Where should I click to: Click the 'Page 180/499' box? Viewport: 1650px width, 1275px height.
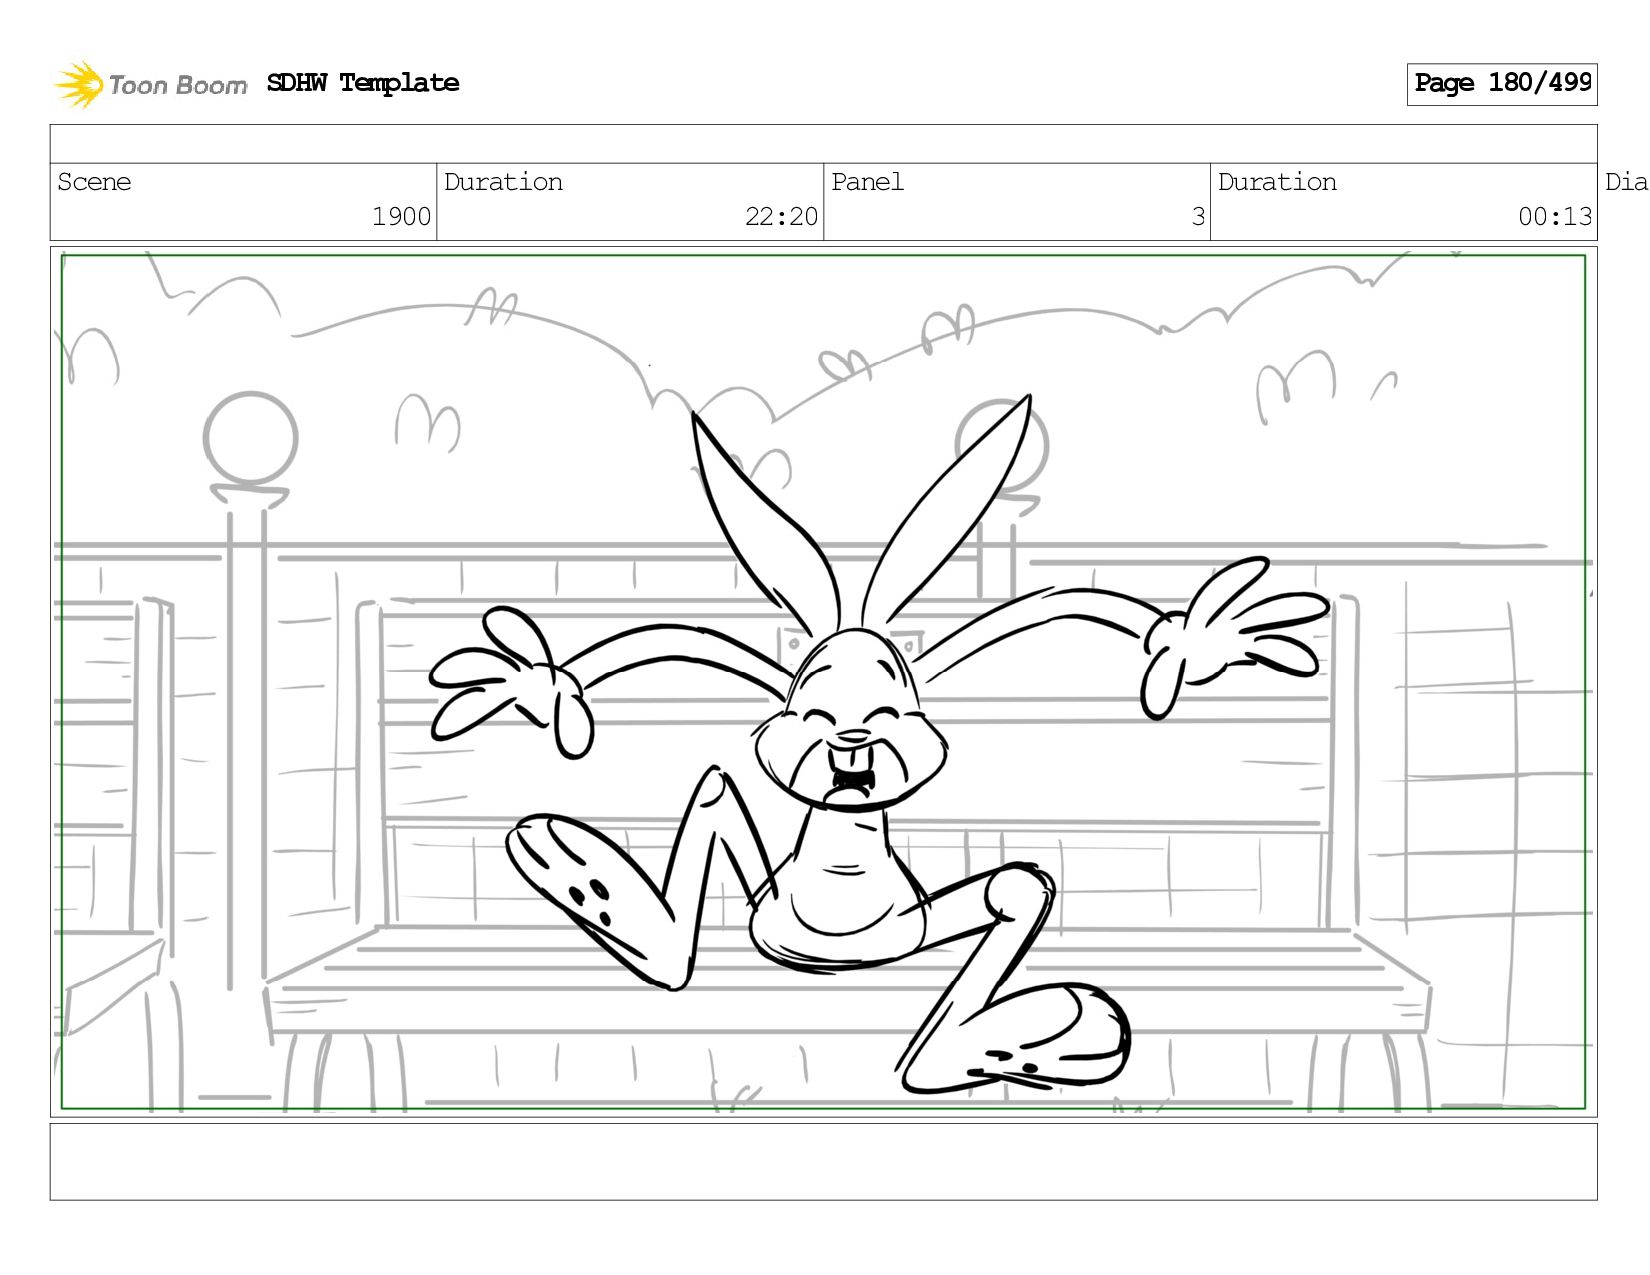coord(1502,84)
